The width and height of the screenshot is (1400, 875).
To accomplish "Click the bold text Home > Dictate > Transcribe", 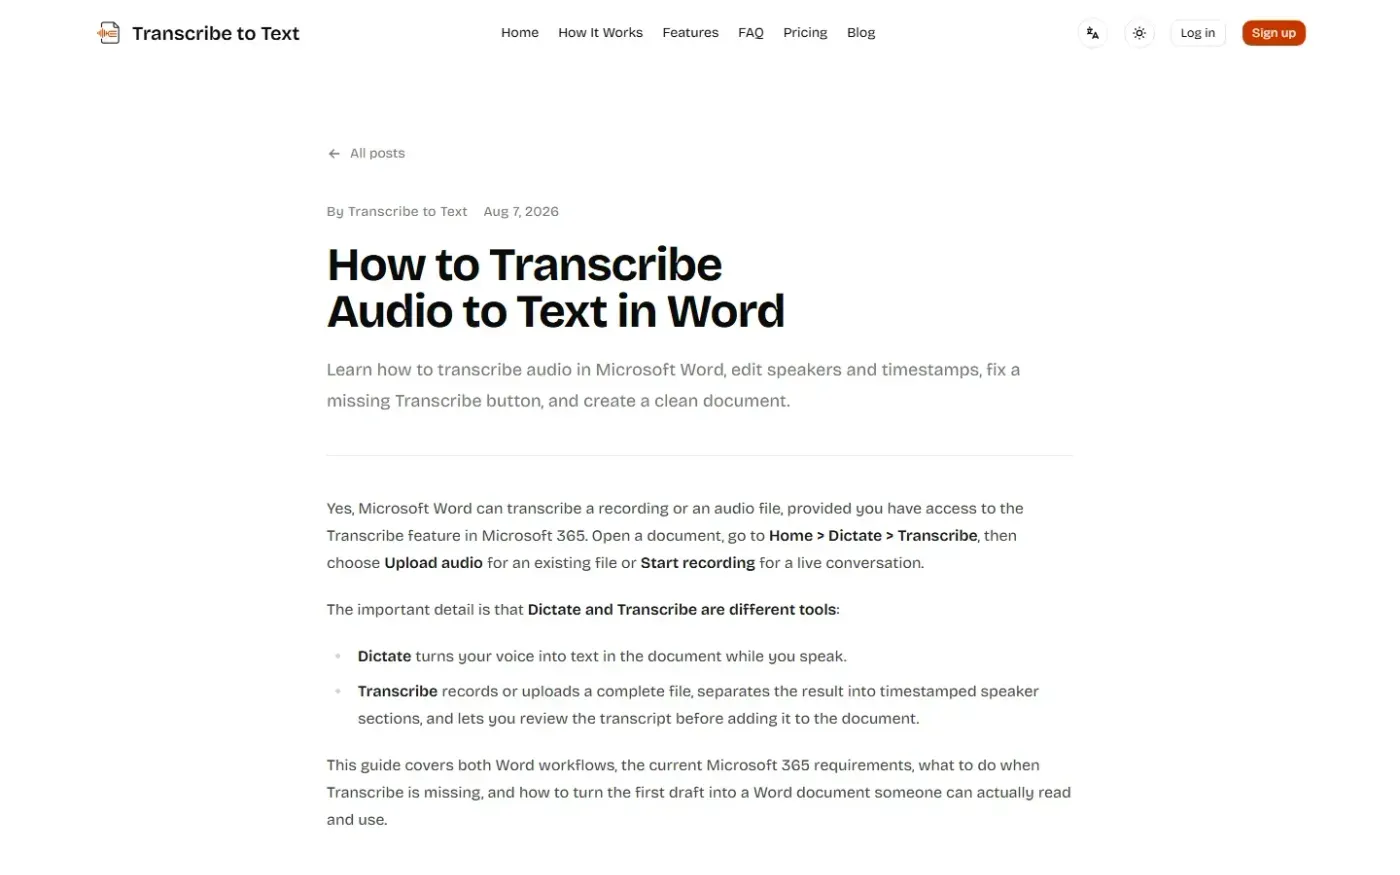I will pyautogui.click(x=873, y=536).
